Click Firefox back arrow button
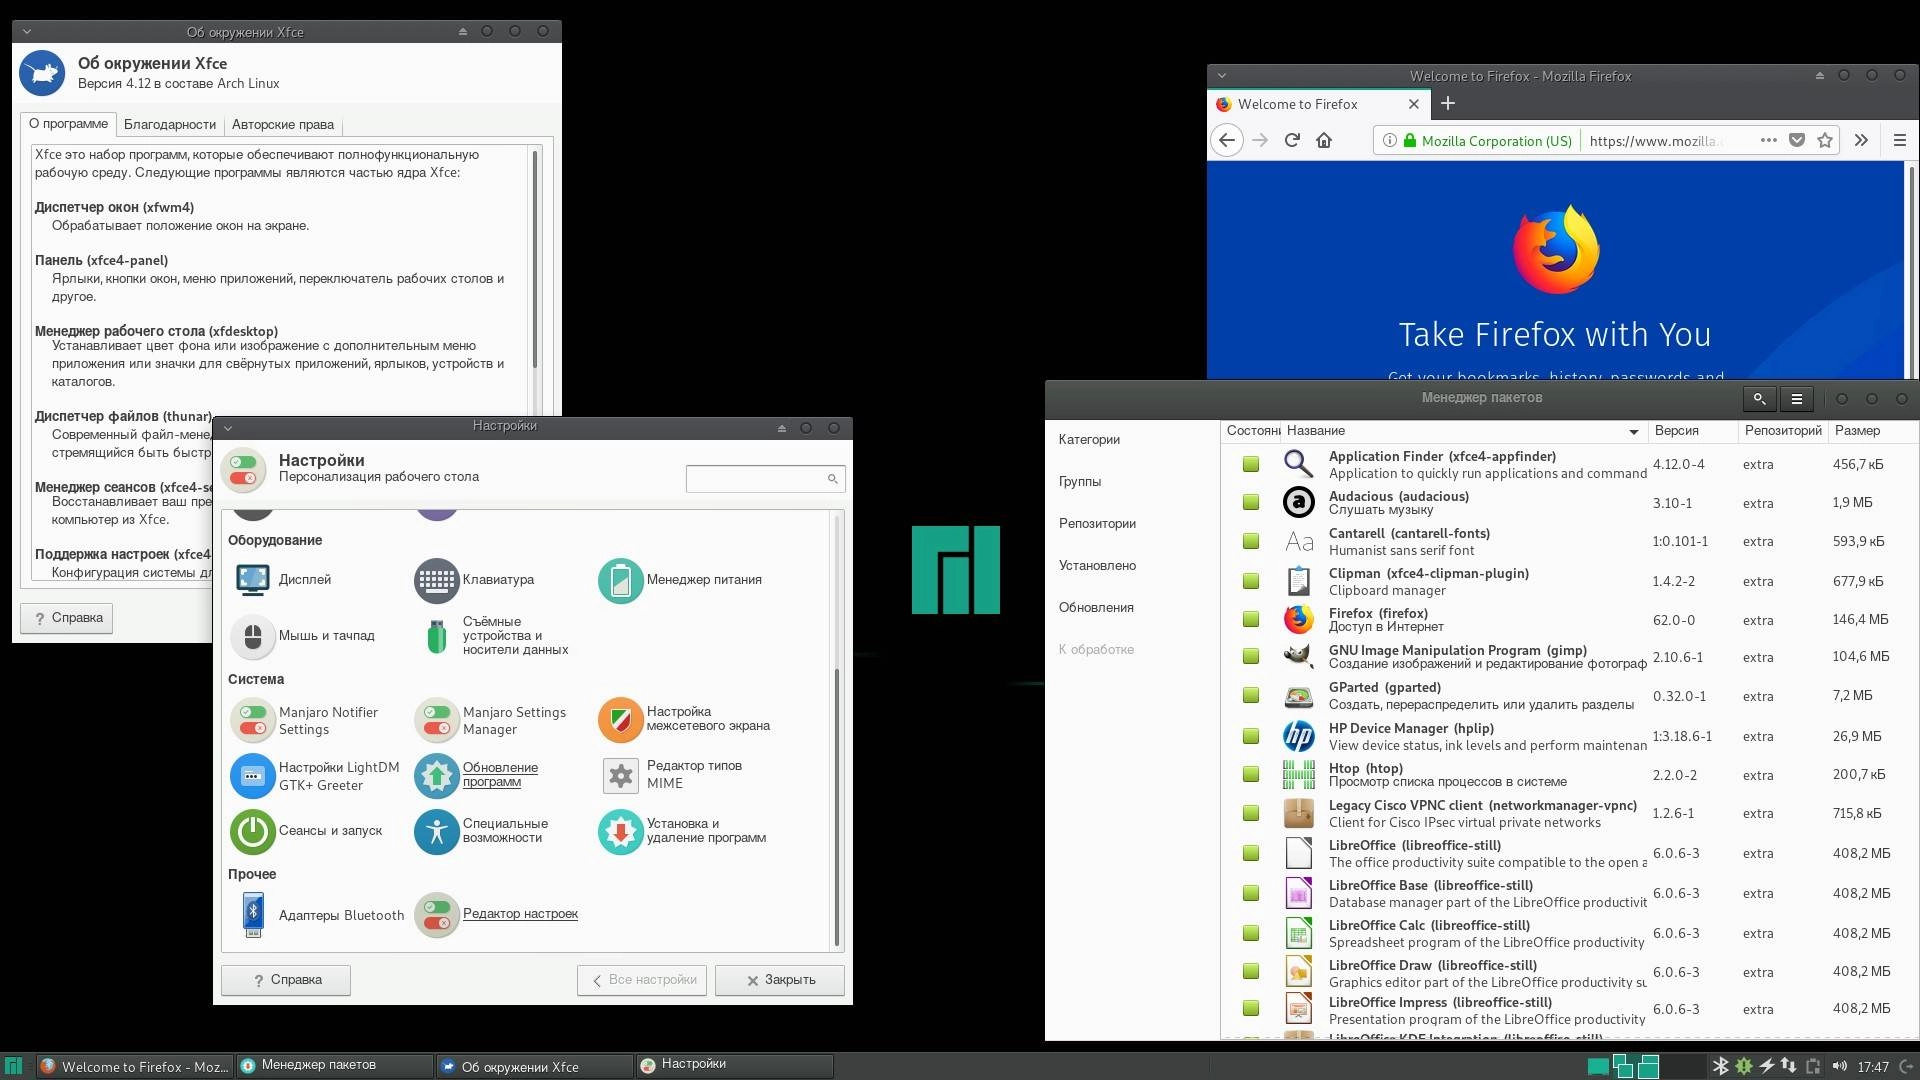This screenshot has width=1920, height=1080. [x=1227, y=141]
